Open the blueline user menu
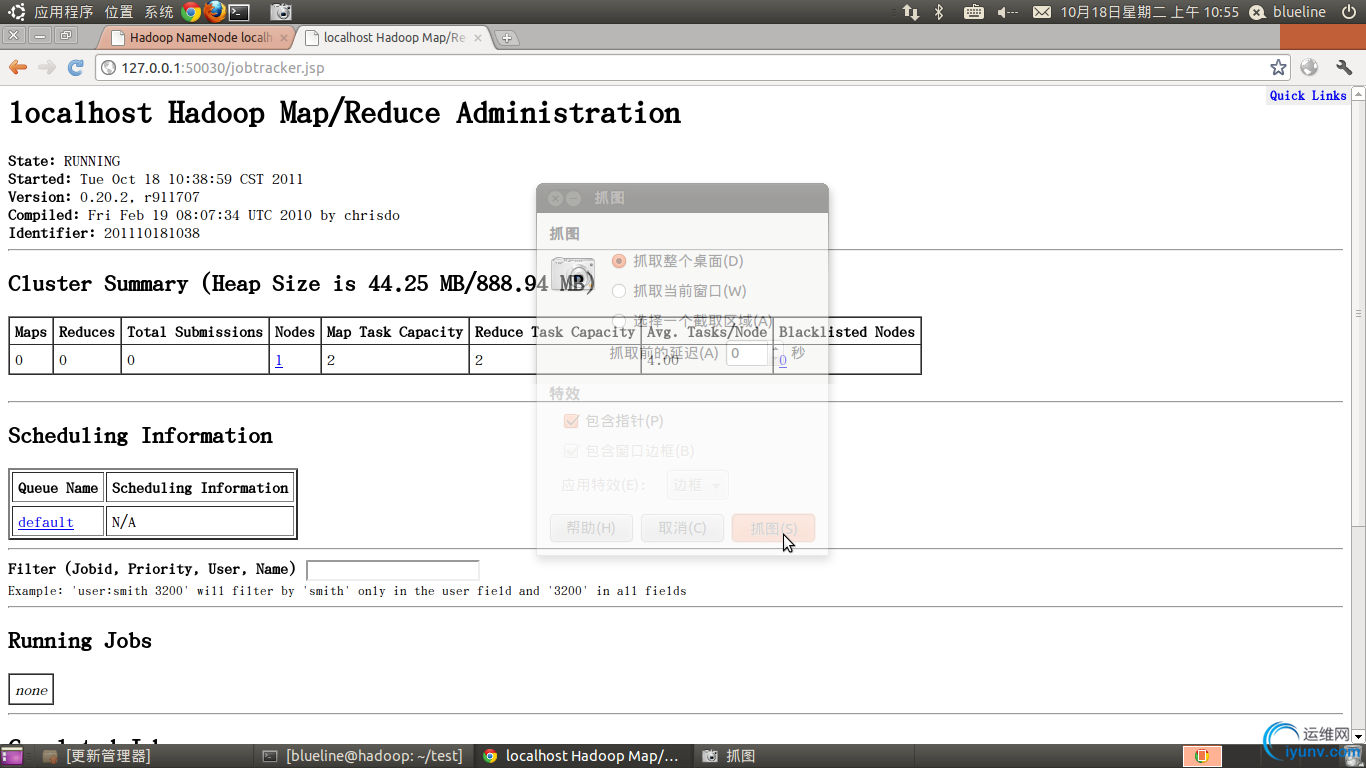This screenshot has height=768, width=1366. point(1299,12)
